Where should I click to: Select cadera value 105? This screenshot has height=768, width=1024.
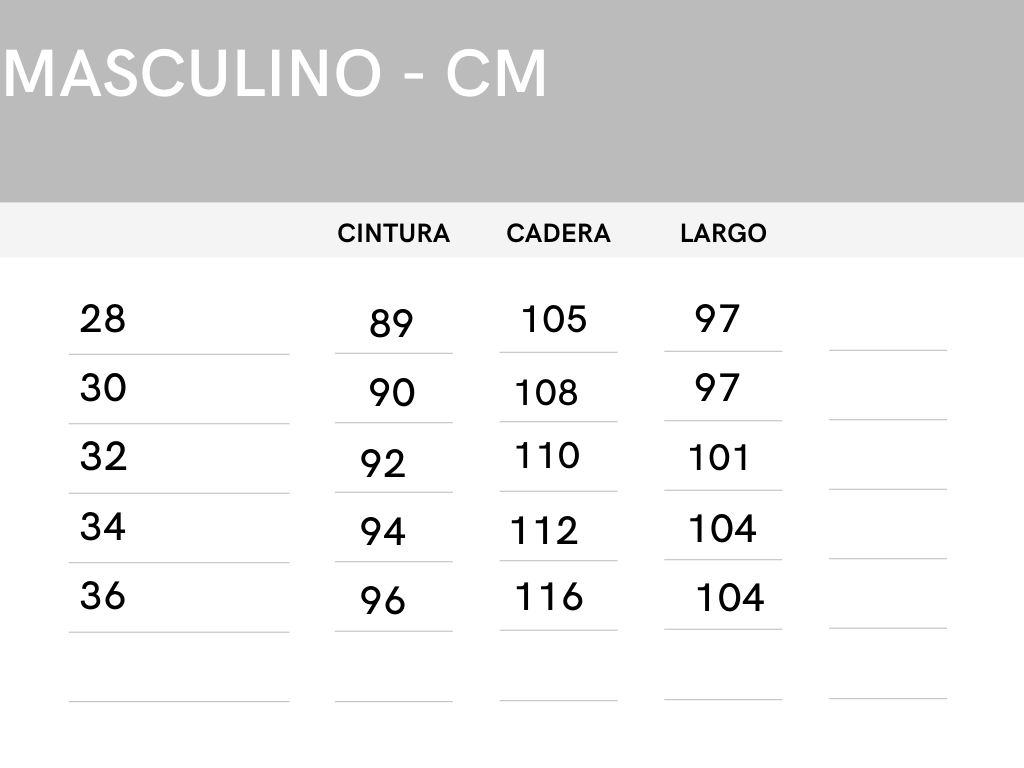pyautogui.click(x=554, y=320)
